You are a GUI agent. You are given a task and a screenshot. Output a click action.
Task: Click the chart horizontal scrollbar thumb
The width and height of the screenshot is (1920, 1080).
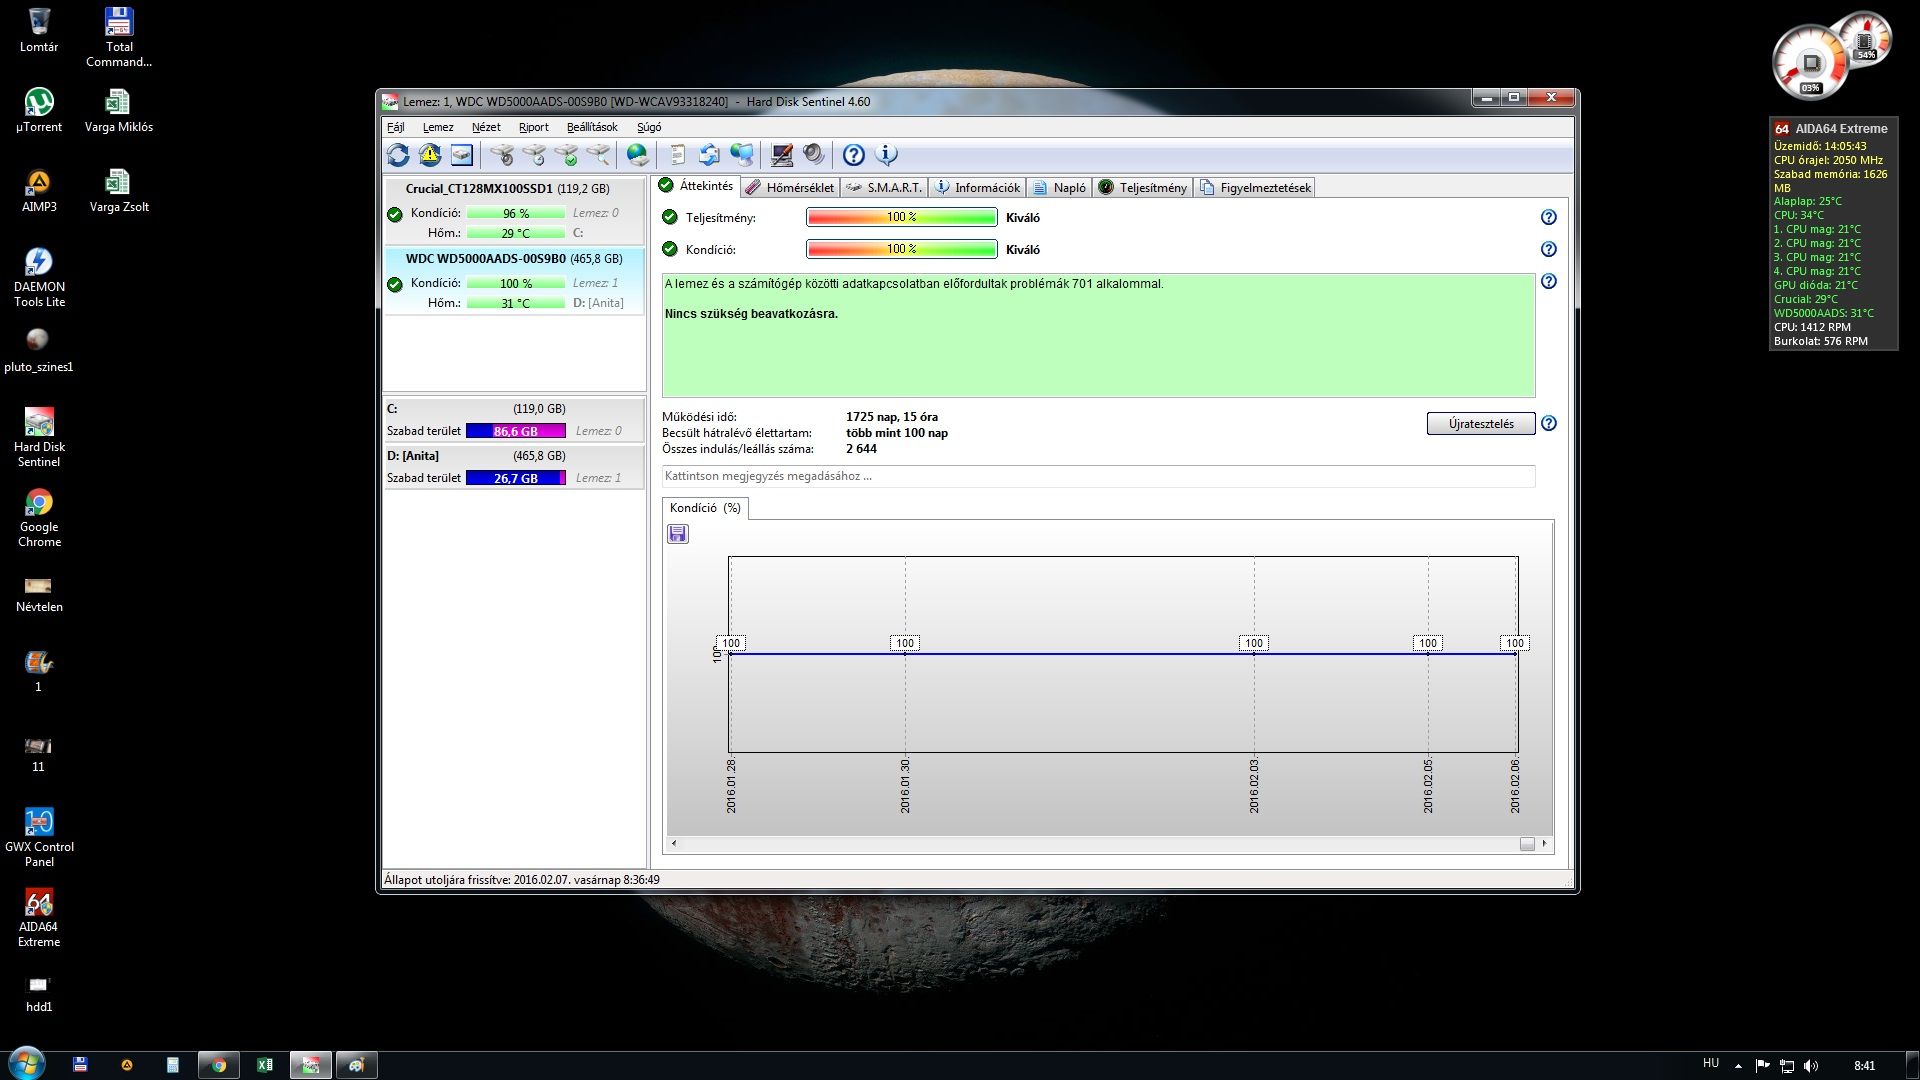pyautogui.click(x=1527, y=844)
